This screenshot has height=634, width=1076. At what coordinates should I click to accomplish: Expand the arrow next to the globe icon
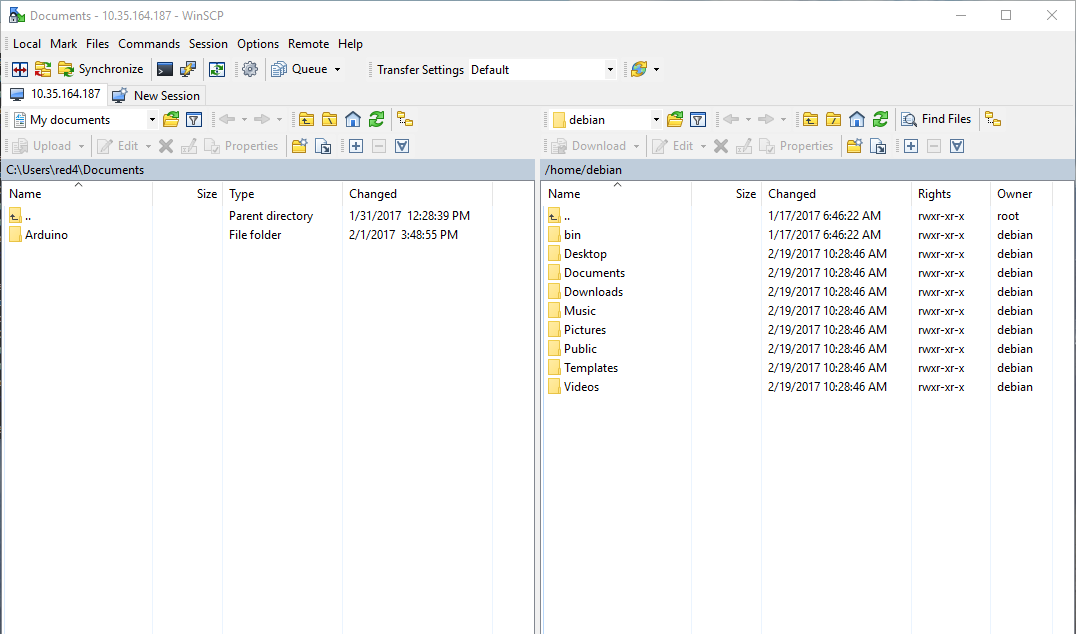point(657,69)
